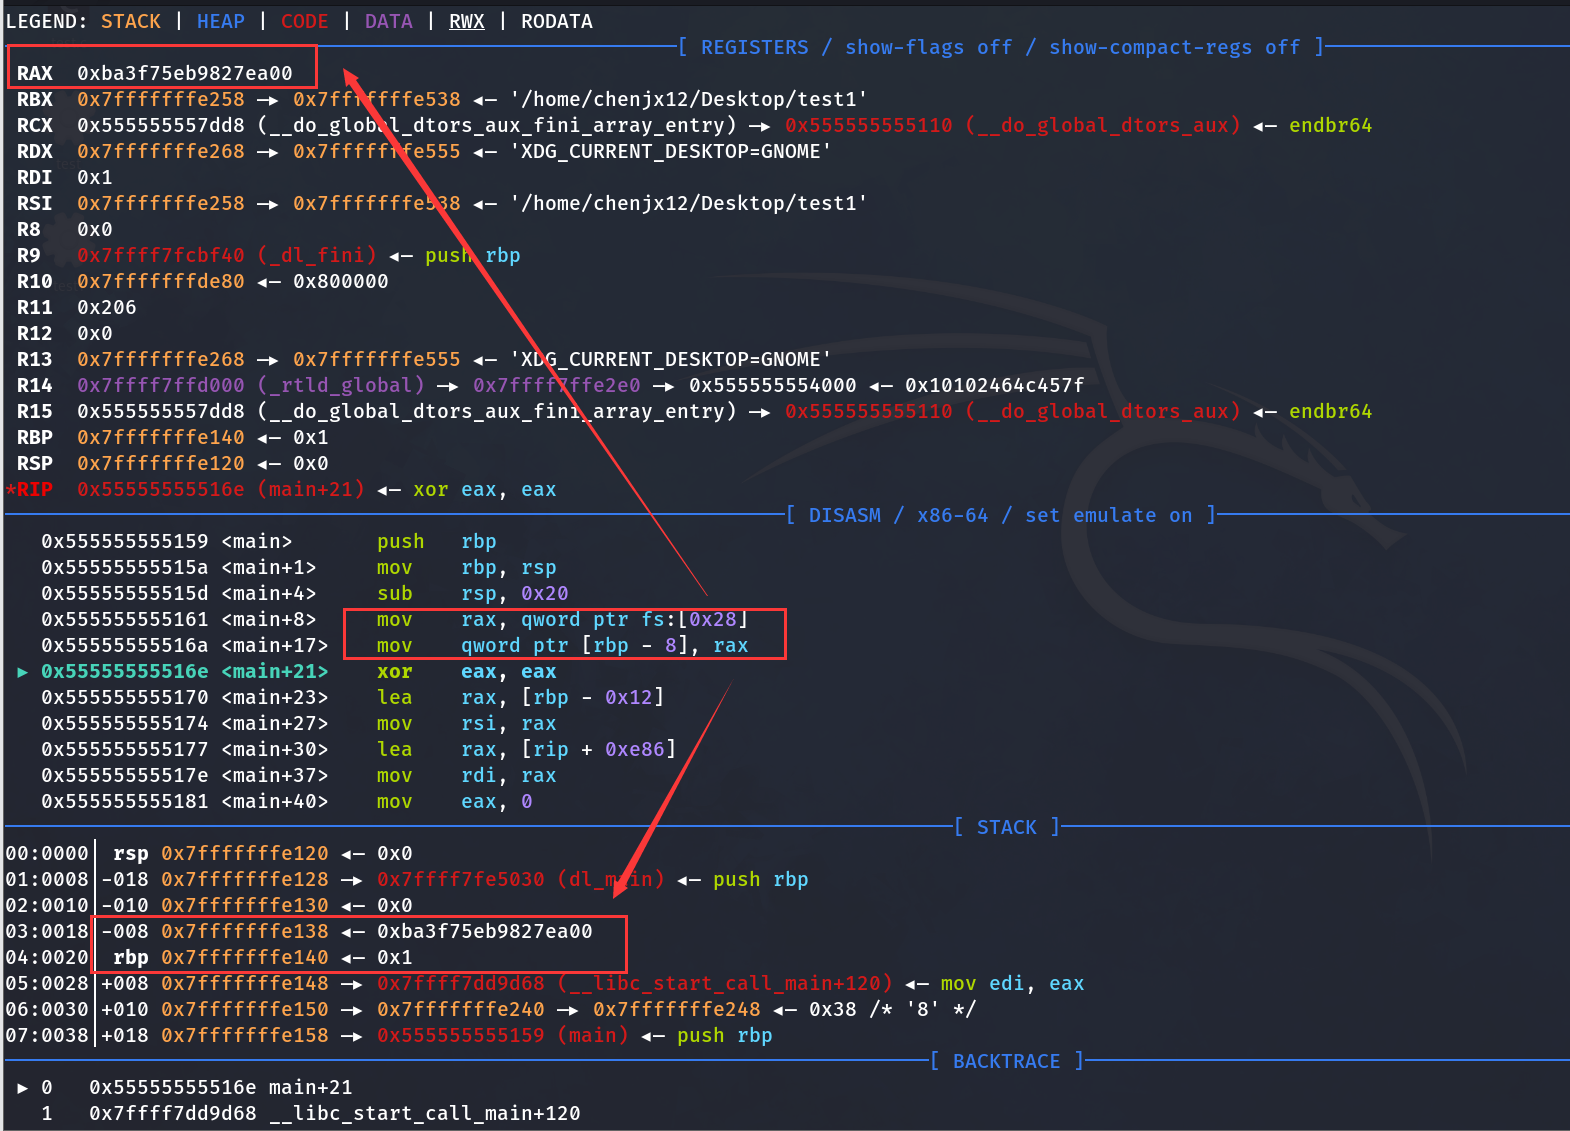
Task: Select the HEAP legend label
Action: tap(221, 21)
